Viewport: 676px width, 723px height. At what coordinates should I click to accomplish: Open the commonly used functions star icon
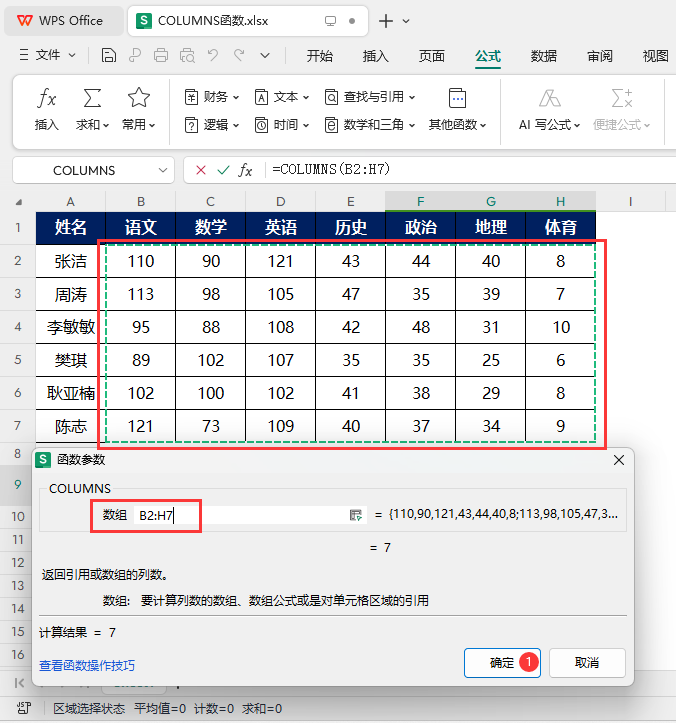(138, 97)
